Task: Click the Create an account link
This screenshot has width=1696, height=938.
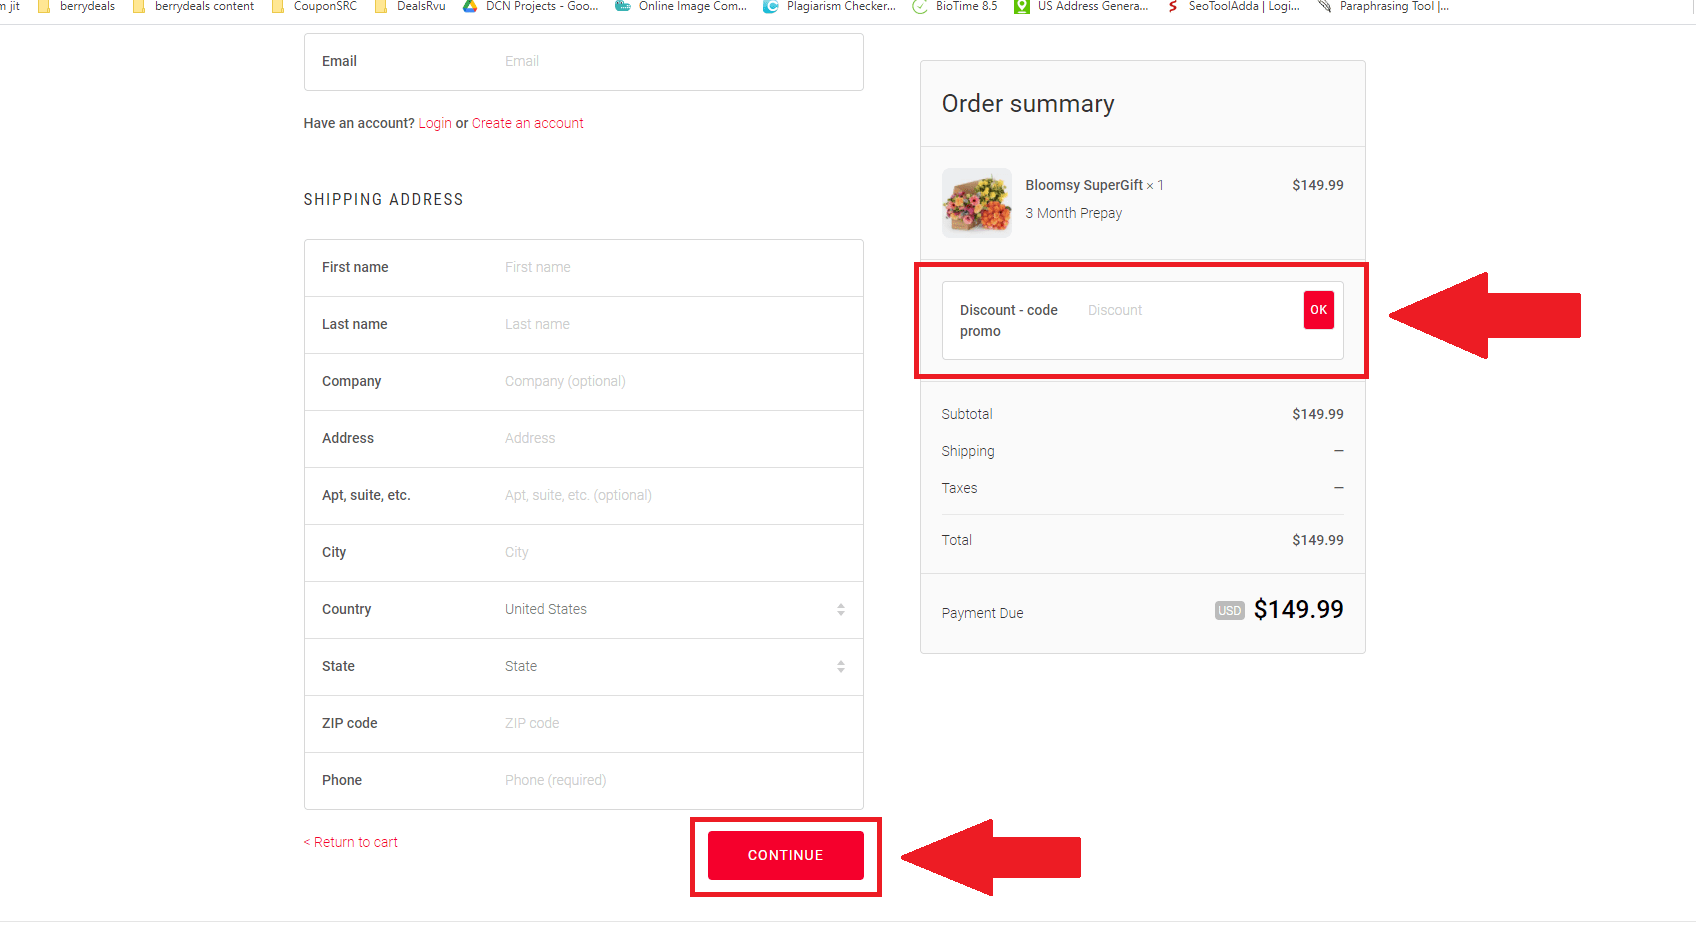Action: pos(527,123)
